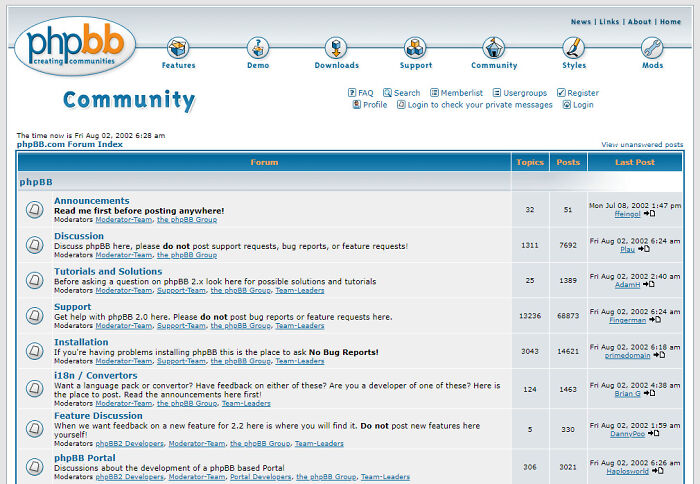Click the Support lifebuoy icon
Screen dimensions: 700x484
coord(415,48)
